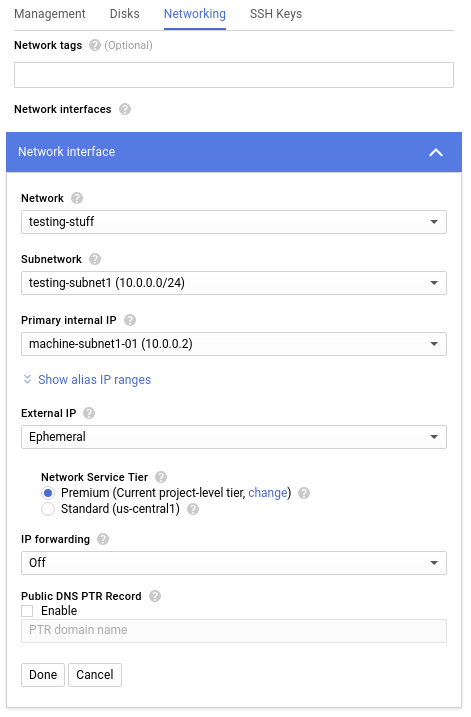Viewport: 471px width, 717px height.
Task: Enable the Public DNS PTR Record checkbox
Action: (x=27, y=611)
